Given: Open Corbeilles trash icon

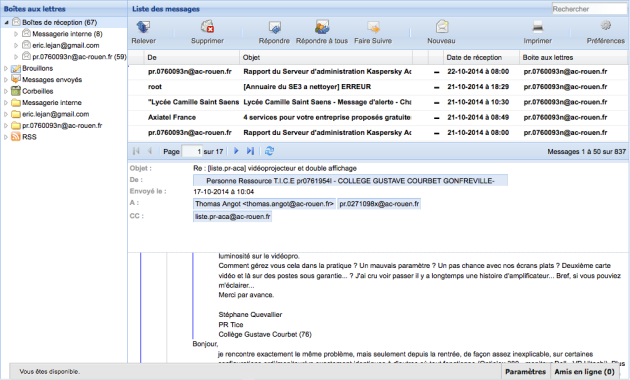Looking at the screenshot, I should tap(16, 91).
